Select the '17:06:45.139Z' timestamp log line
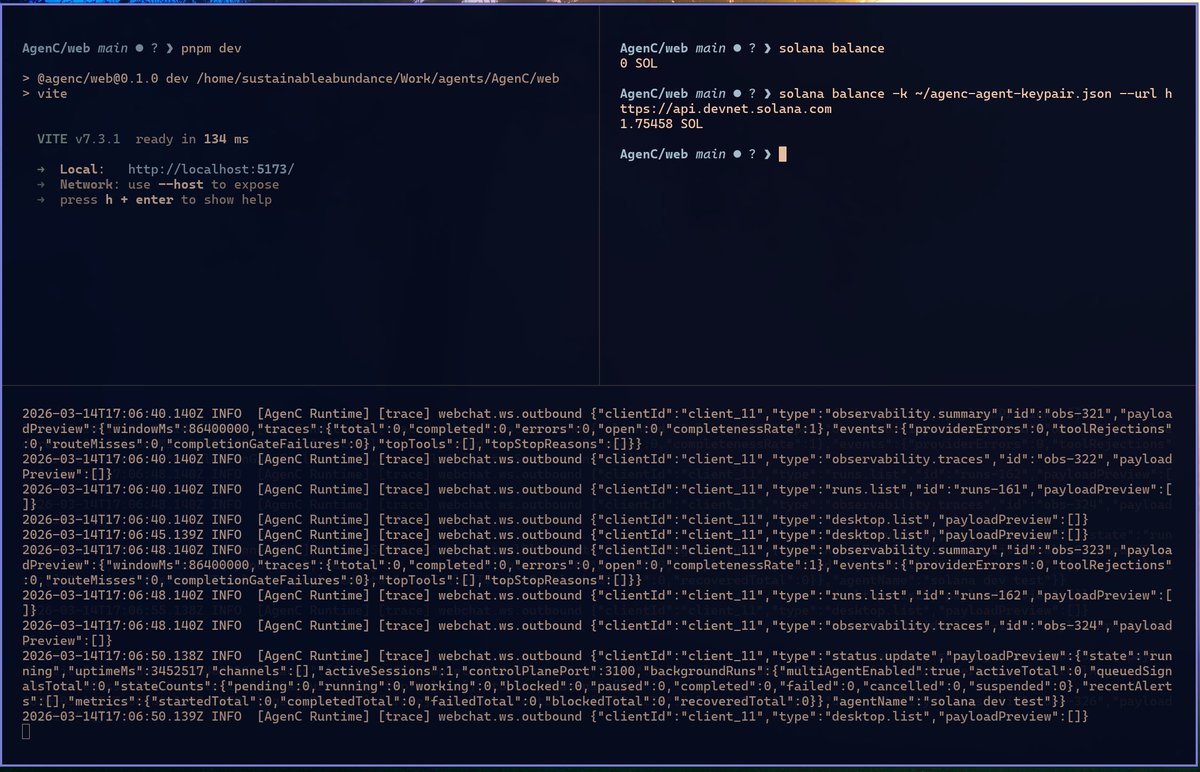Image resolution: width=1200 pixels, height=772 pixels. [x=554, y=534]
